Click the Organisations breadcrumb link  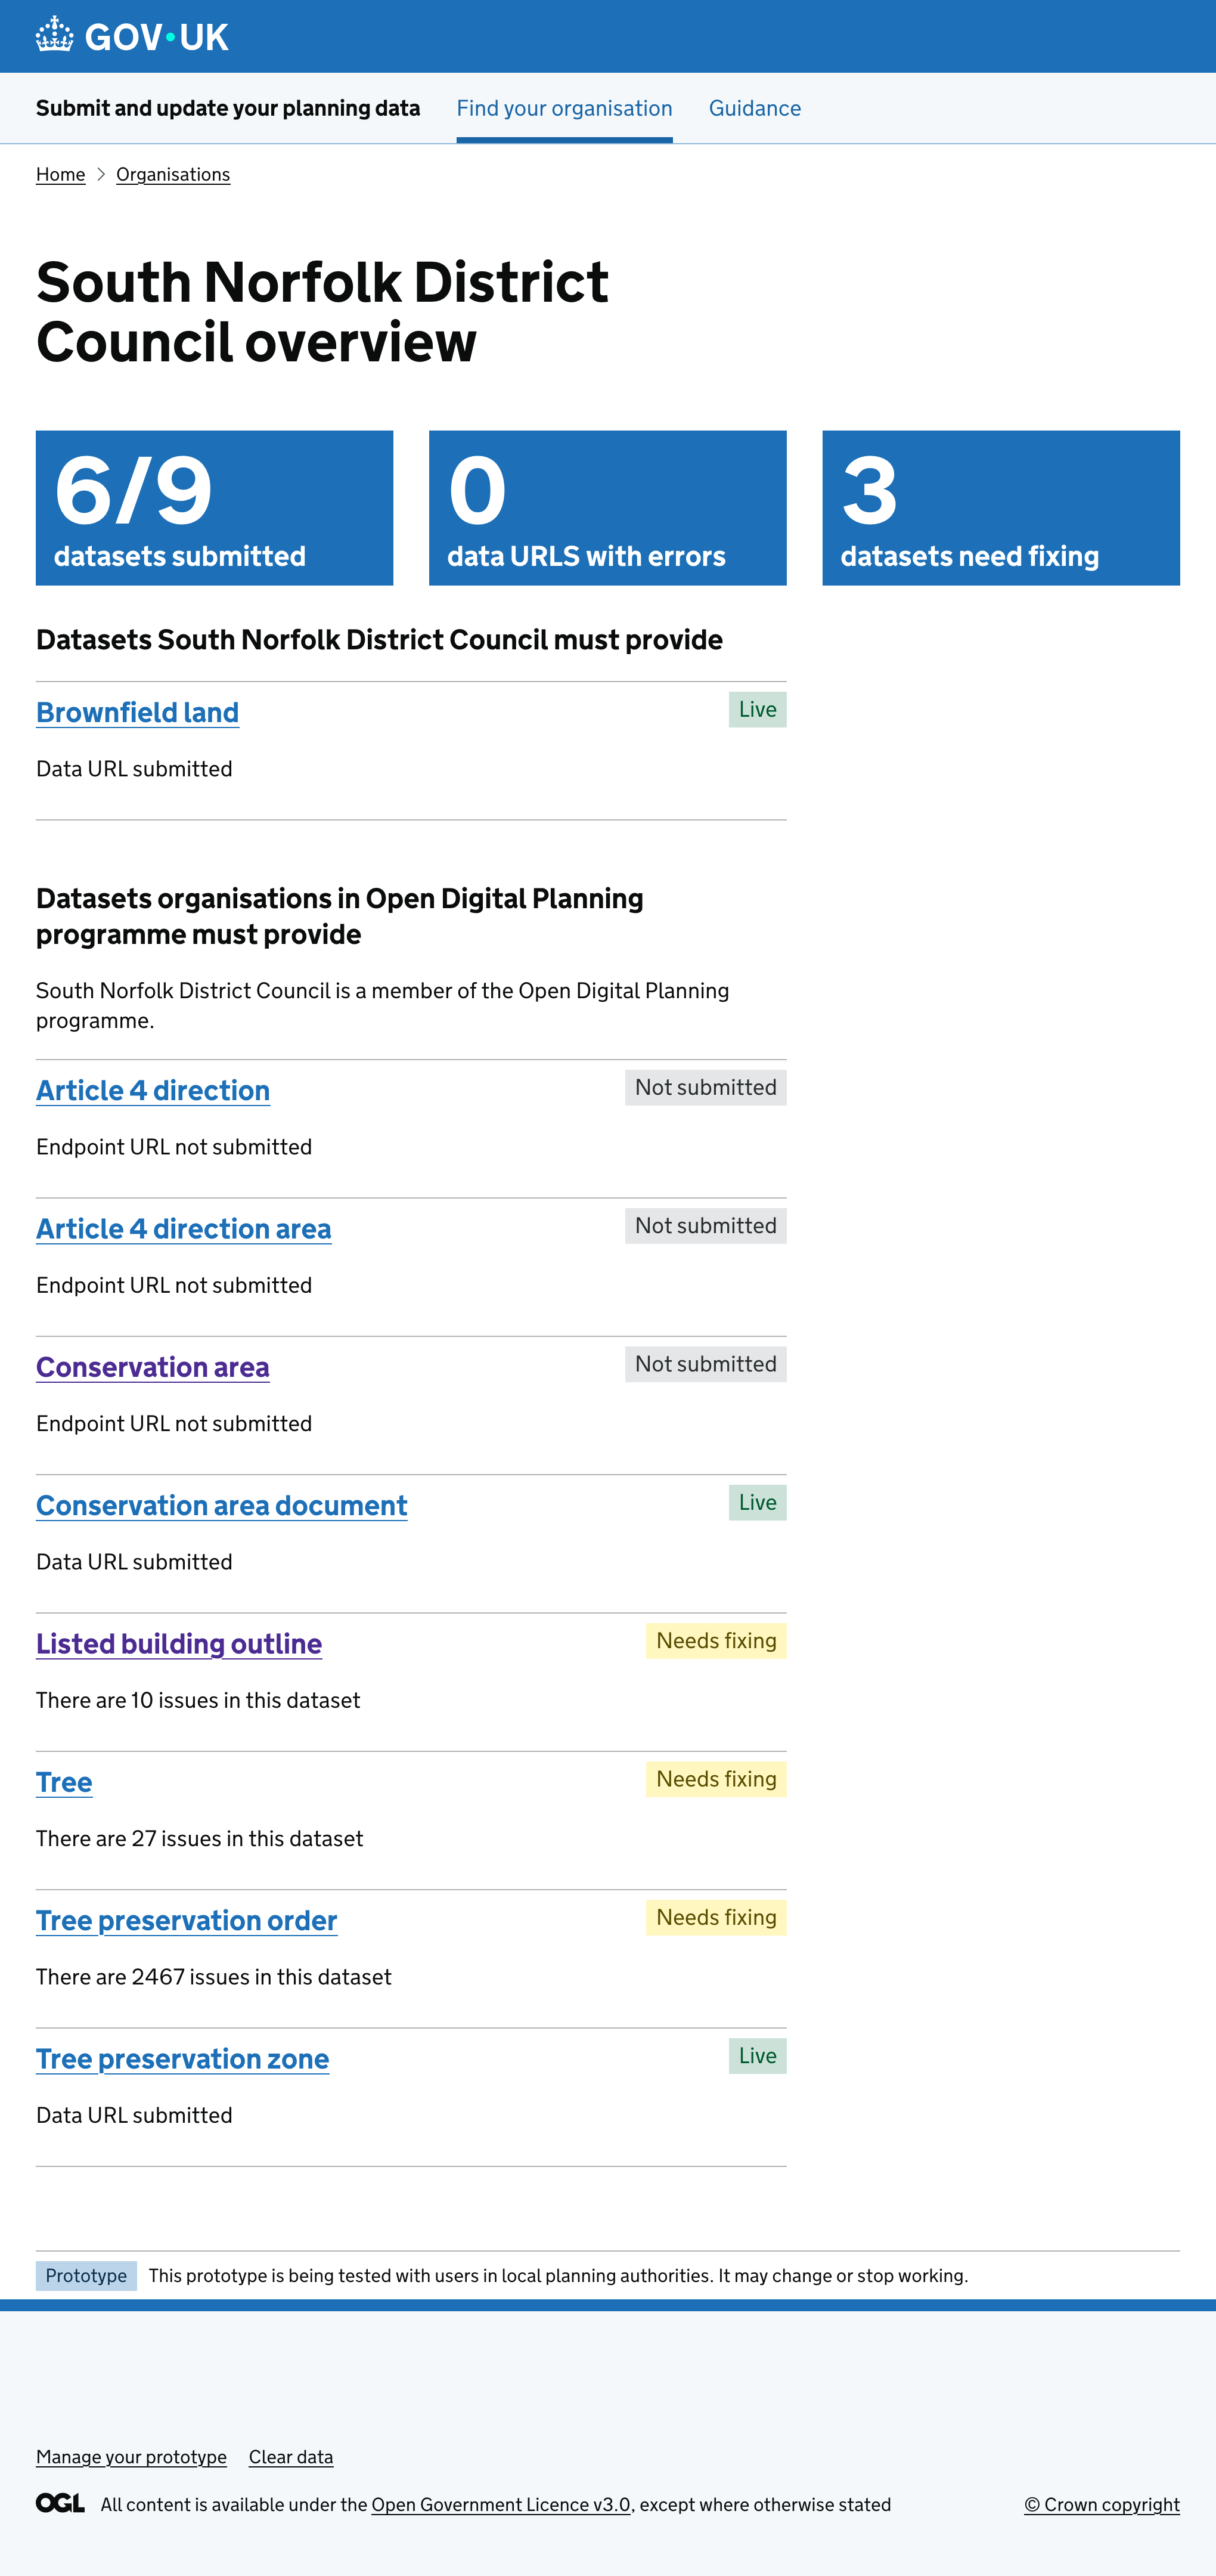[173, 174]
